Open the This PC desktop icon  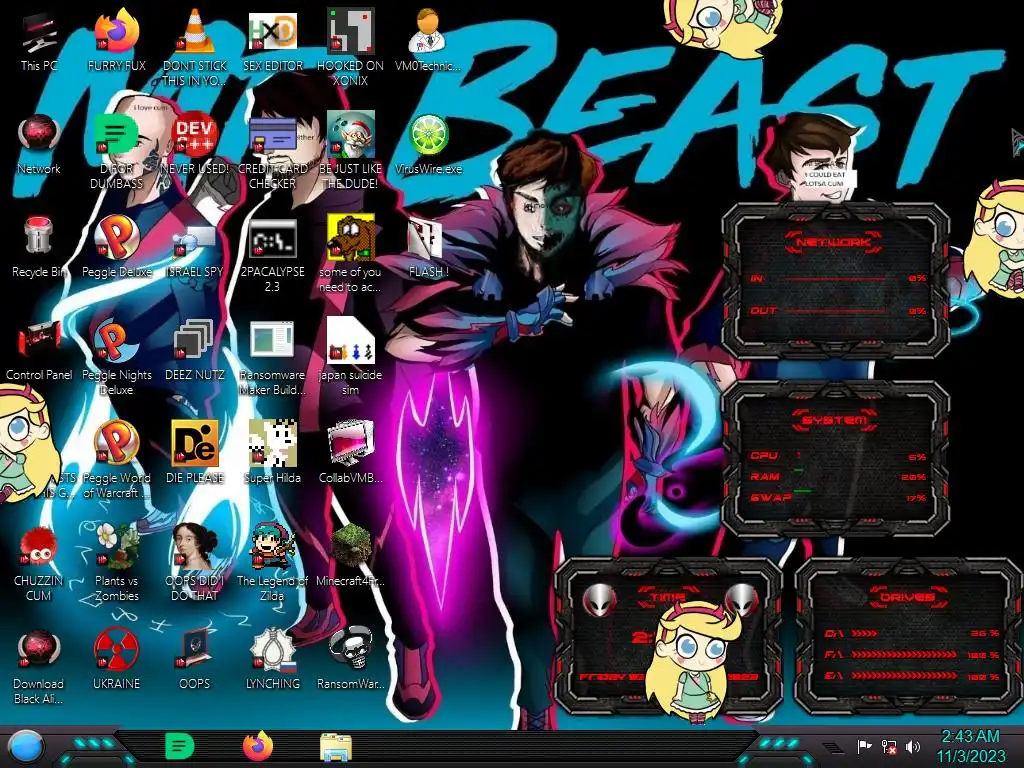39,42
